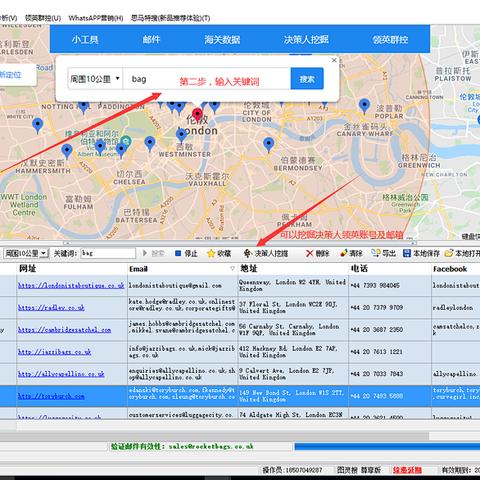This screenshot has height=480, width=480.
Task: Click the 本地打开 folder open icon
Action: (449, 253)
